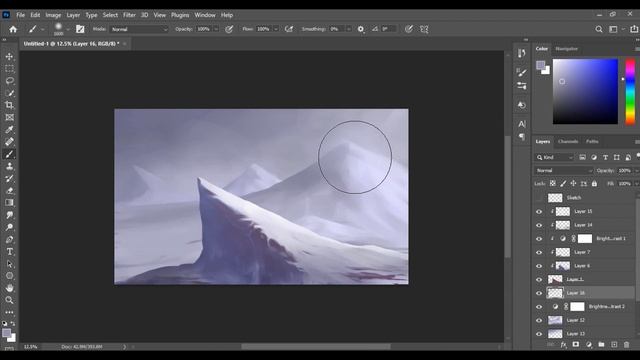640x360 pixels.
Task: Open the File menu
Action: (x=20, y=15)
